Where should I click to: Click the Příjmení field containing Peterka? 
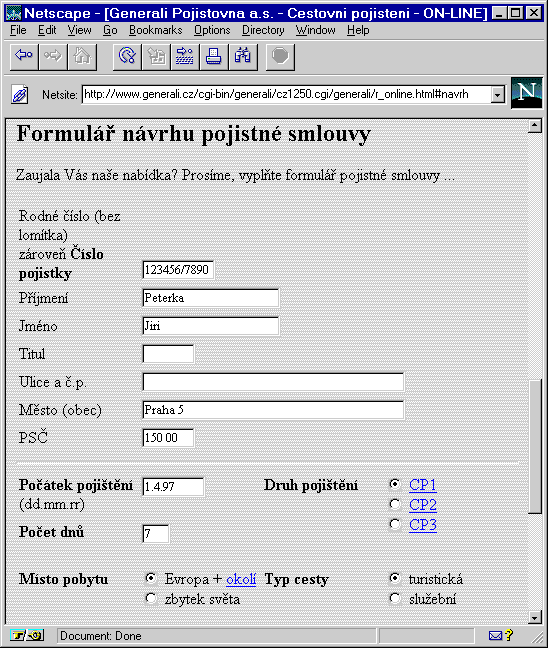pyautogui.click(x=211, y=298)
